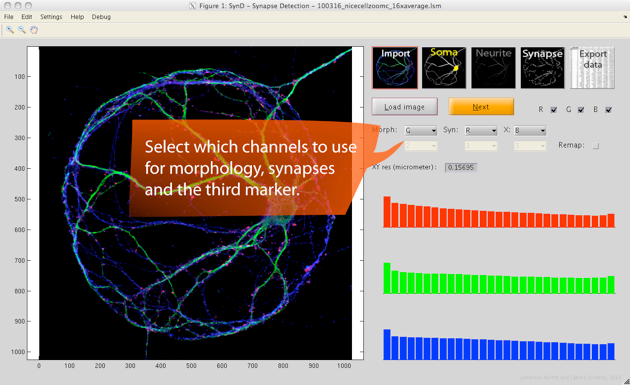Select the zoom out magnifier tool
The height and width of the screenshot is (385, 630).
click(22, 30)
